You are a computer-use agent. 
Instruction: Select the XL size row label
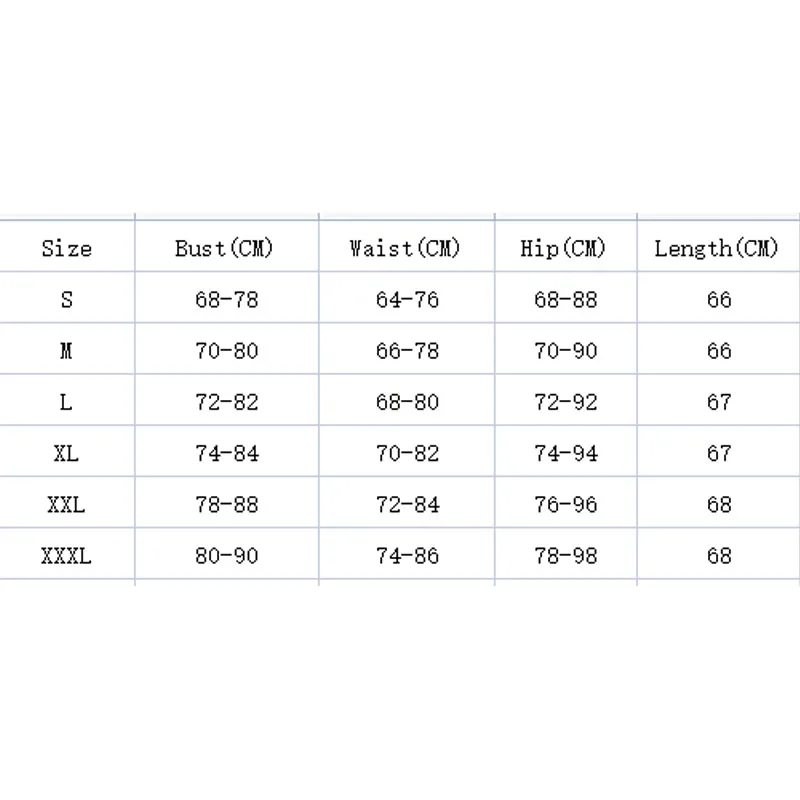tap(66, 453)
